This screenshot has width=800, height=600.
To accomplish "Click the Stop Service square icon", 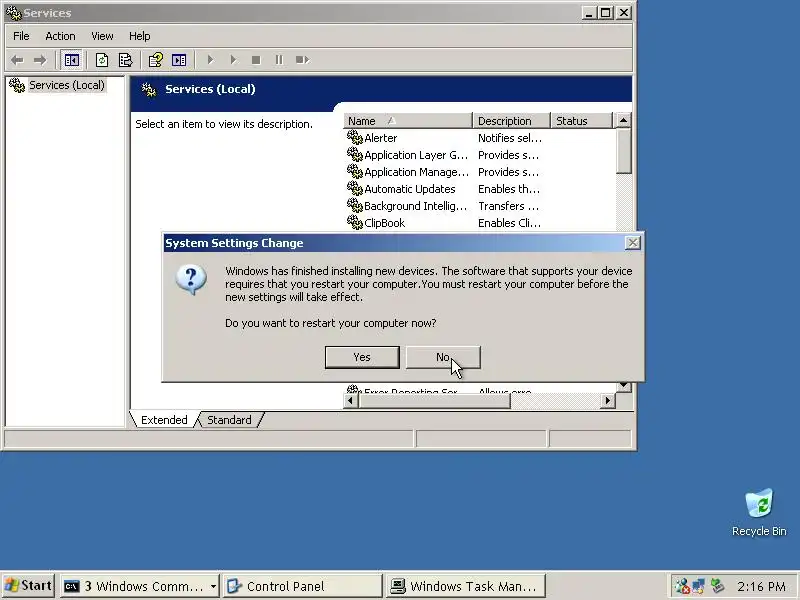I will (256, 60).
